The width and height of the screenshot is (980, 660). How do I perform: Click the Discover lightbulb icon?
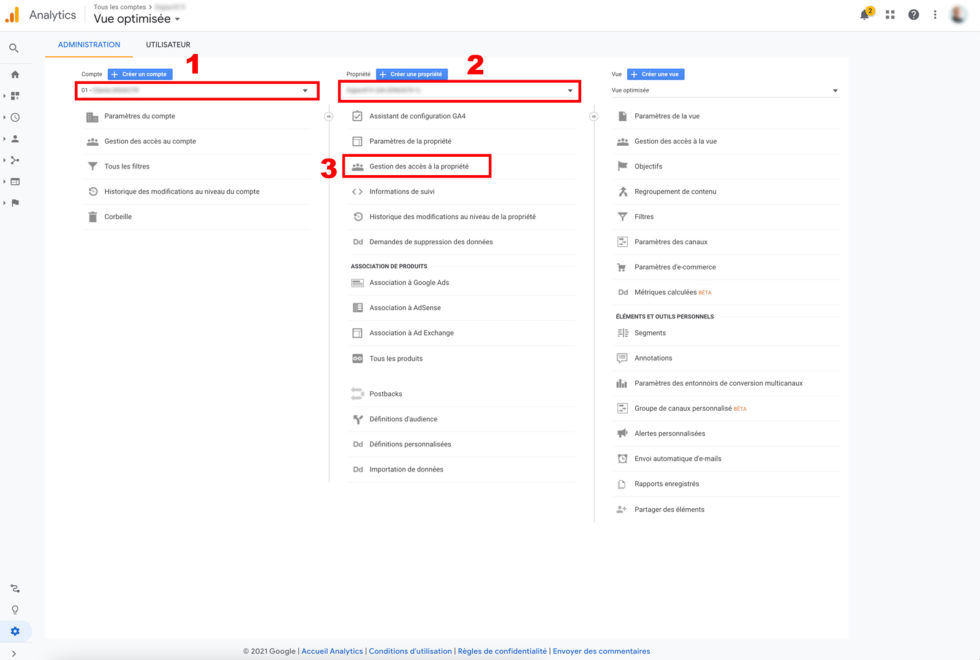pos(14,609)
